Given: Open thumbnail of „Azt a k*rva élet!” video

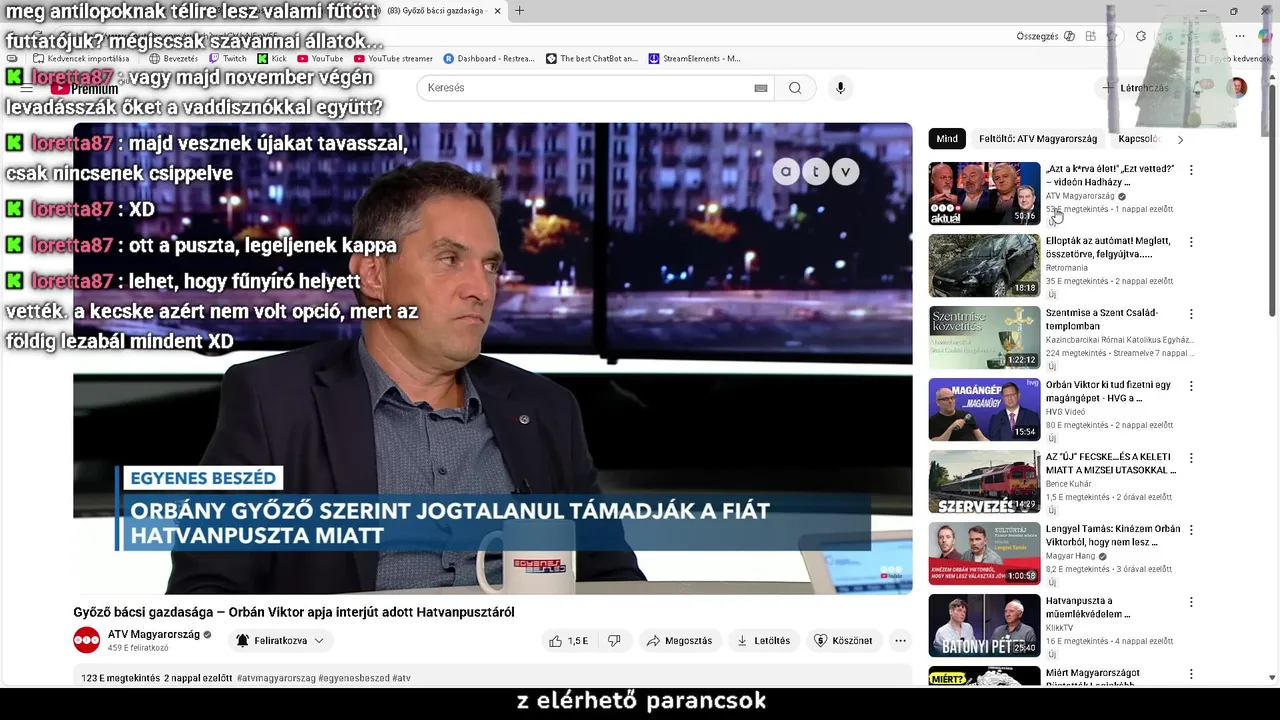Looking at the screenshot, I should (x=984, y=194).
